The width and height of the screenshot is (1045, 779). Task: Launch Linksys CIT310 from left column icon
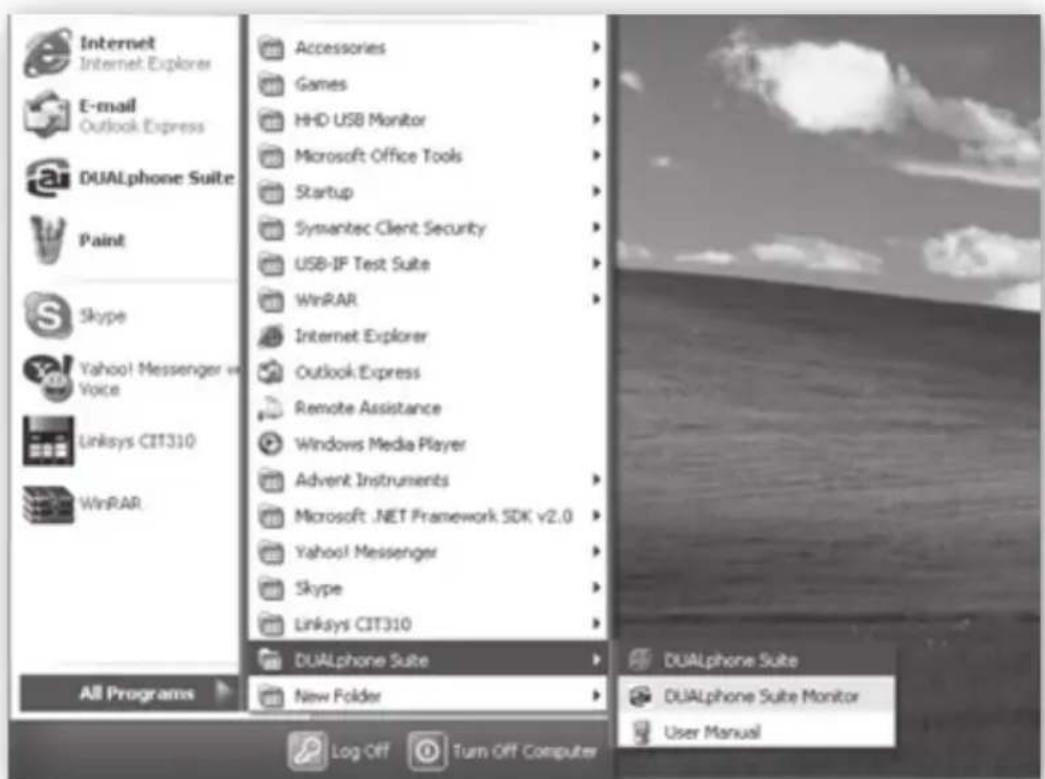click(x=48, y=440)
